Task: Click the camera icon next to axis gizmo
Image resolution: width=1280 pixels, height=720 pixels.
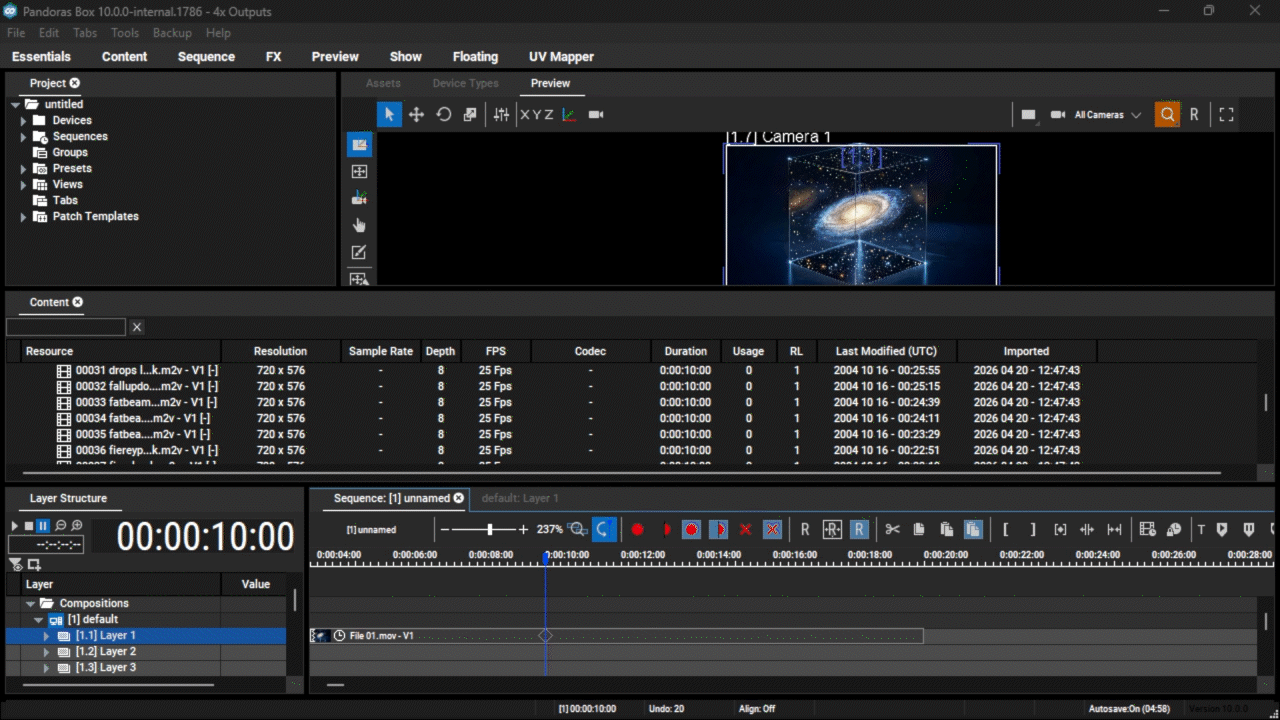Action: point(596,115)
